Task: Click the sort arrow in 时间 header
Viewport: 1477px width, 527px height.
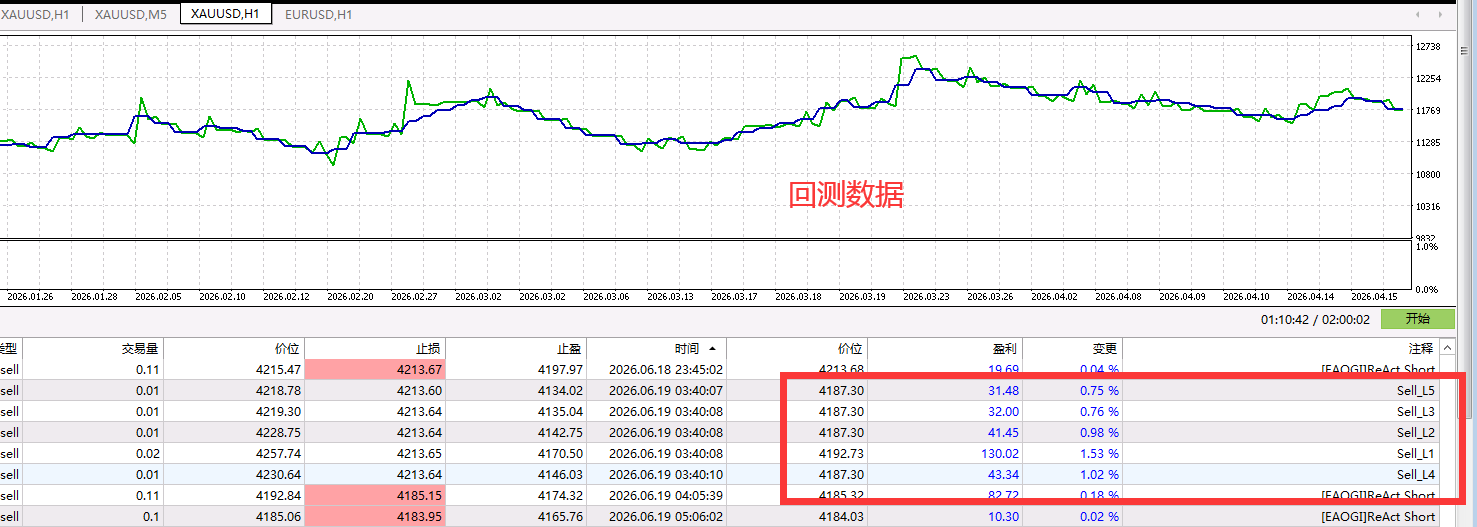Action: pos(712,349)
